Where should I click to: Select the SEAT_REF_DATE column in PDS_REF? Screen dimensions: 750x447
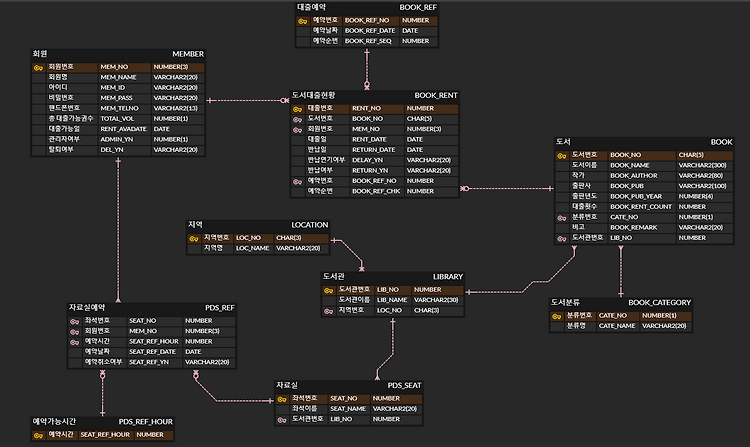click(152, 352)
